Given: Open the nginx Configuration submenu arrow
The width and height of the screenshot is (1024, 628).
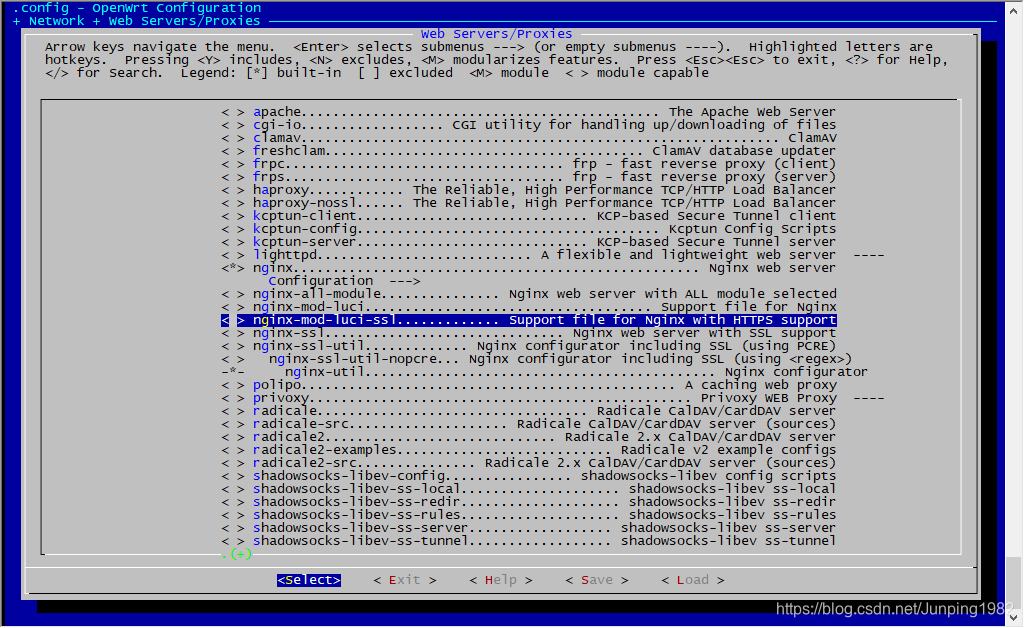Looking at the screenshot, I should tap(405, 281).
